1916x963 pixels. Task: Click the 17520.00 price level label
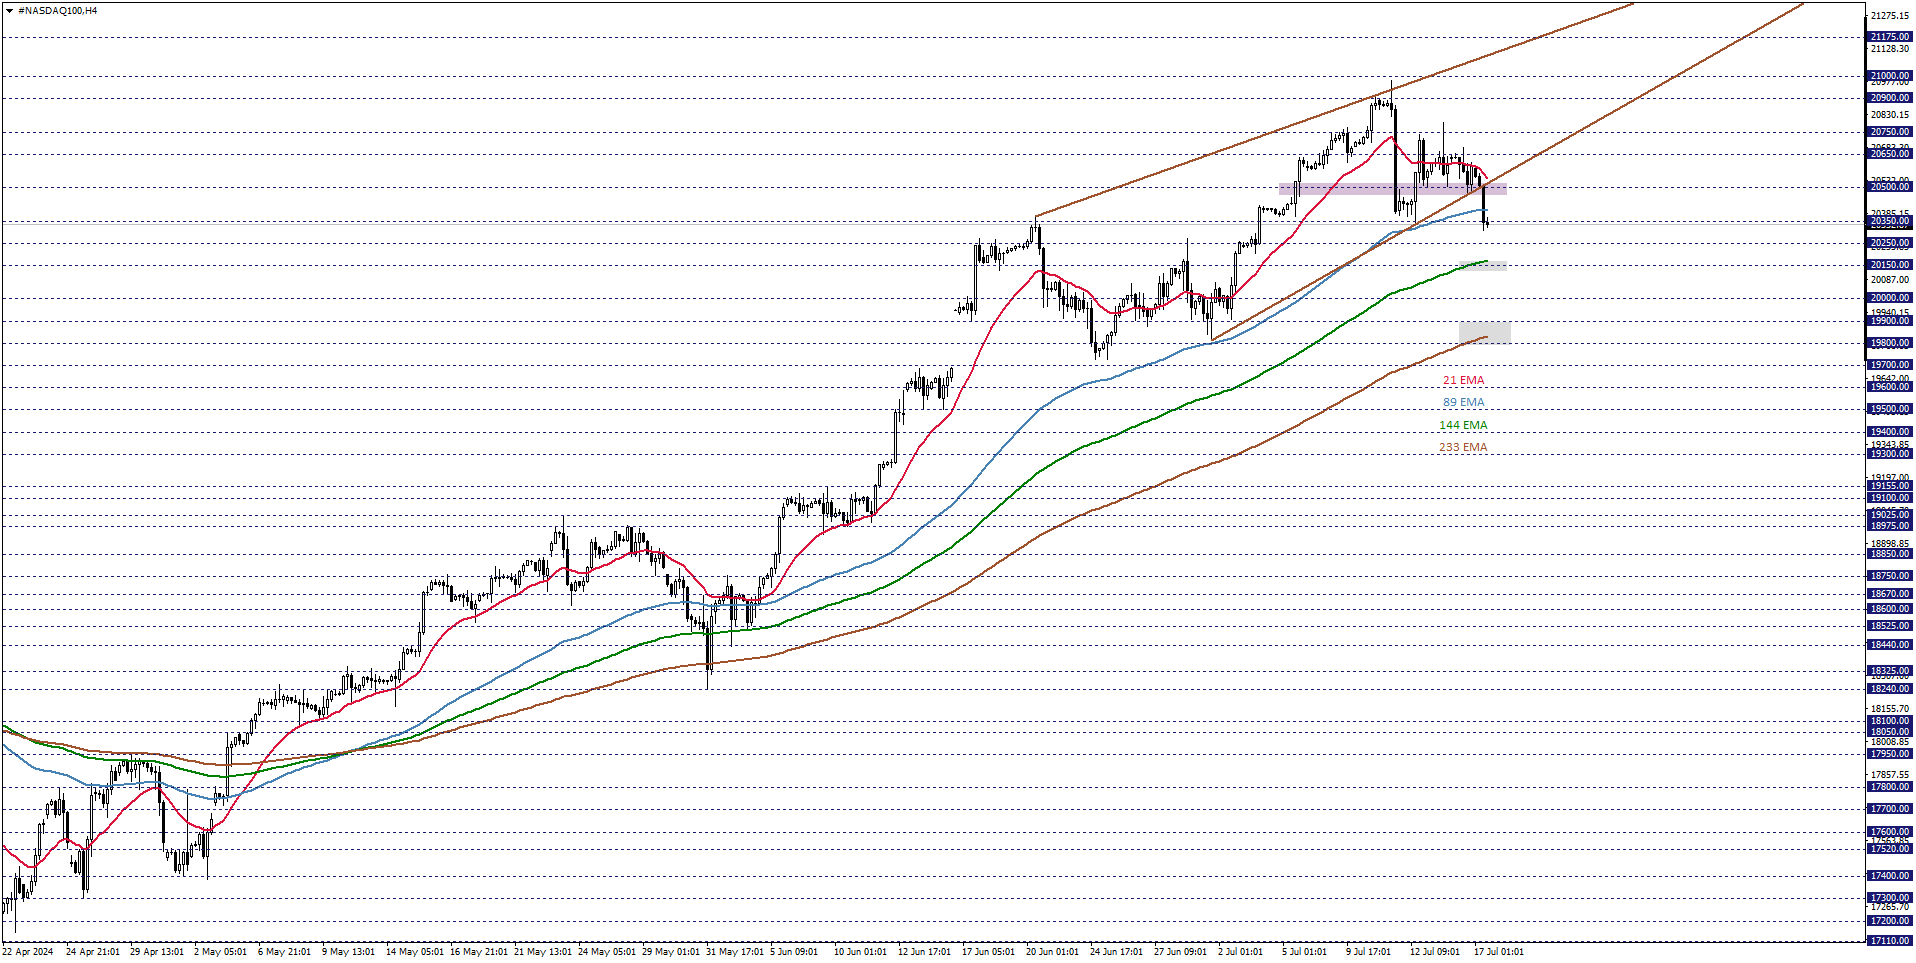click(1890, 849)
